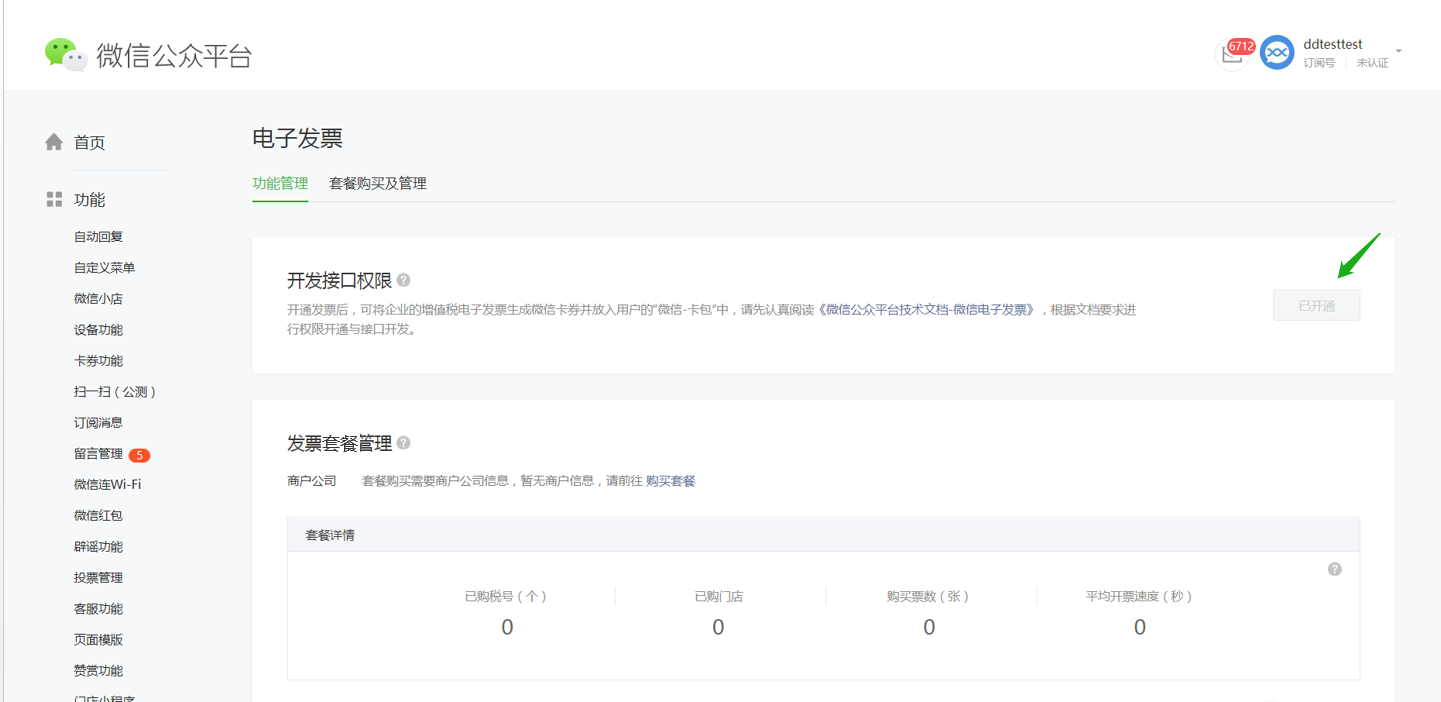Open 自定义菜单 in the sidebar

coord(104,268)
